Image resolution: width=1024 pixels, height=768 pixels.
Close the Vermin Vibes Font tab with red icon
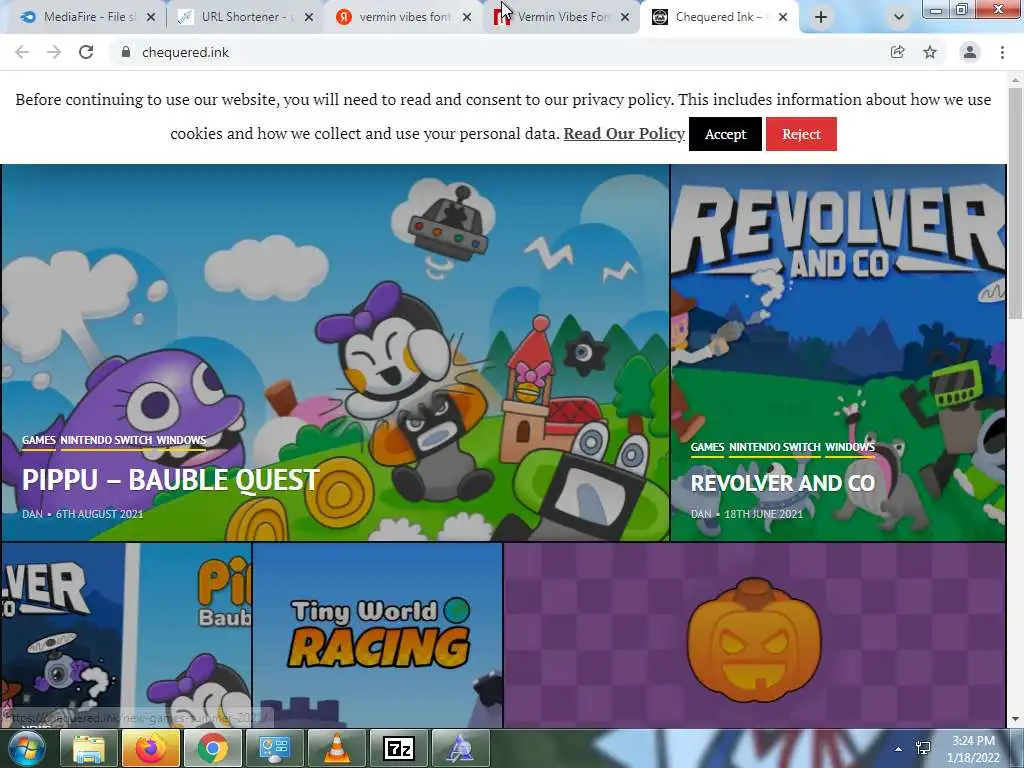pos(625,17)
